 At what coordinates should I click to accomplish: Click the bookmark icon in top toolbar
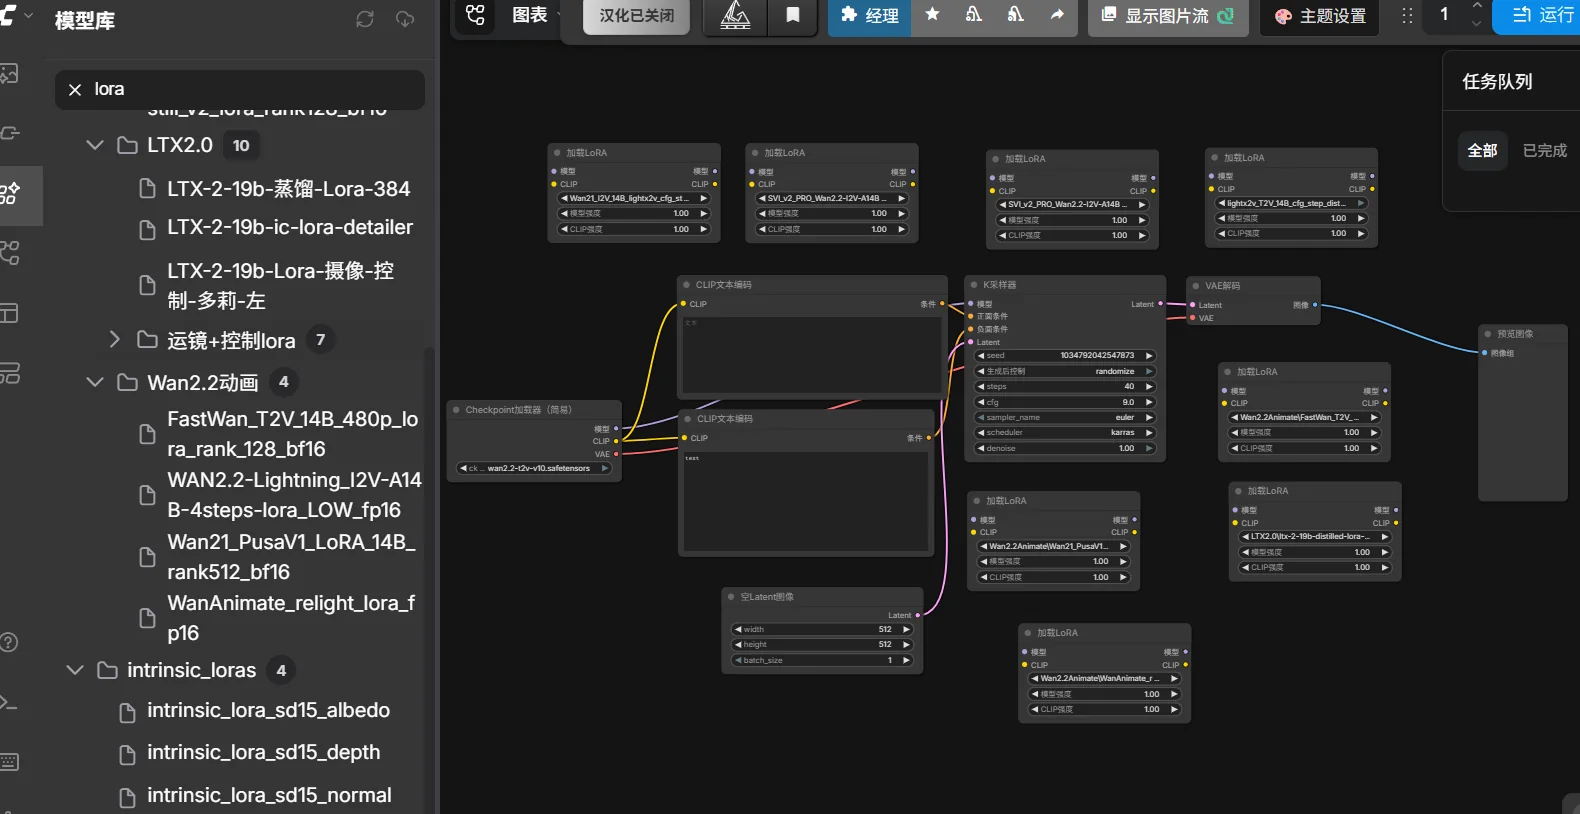coord(793,15)
